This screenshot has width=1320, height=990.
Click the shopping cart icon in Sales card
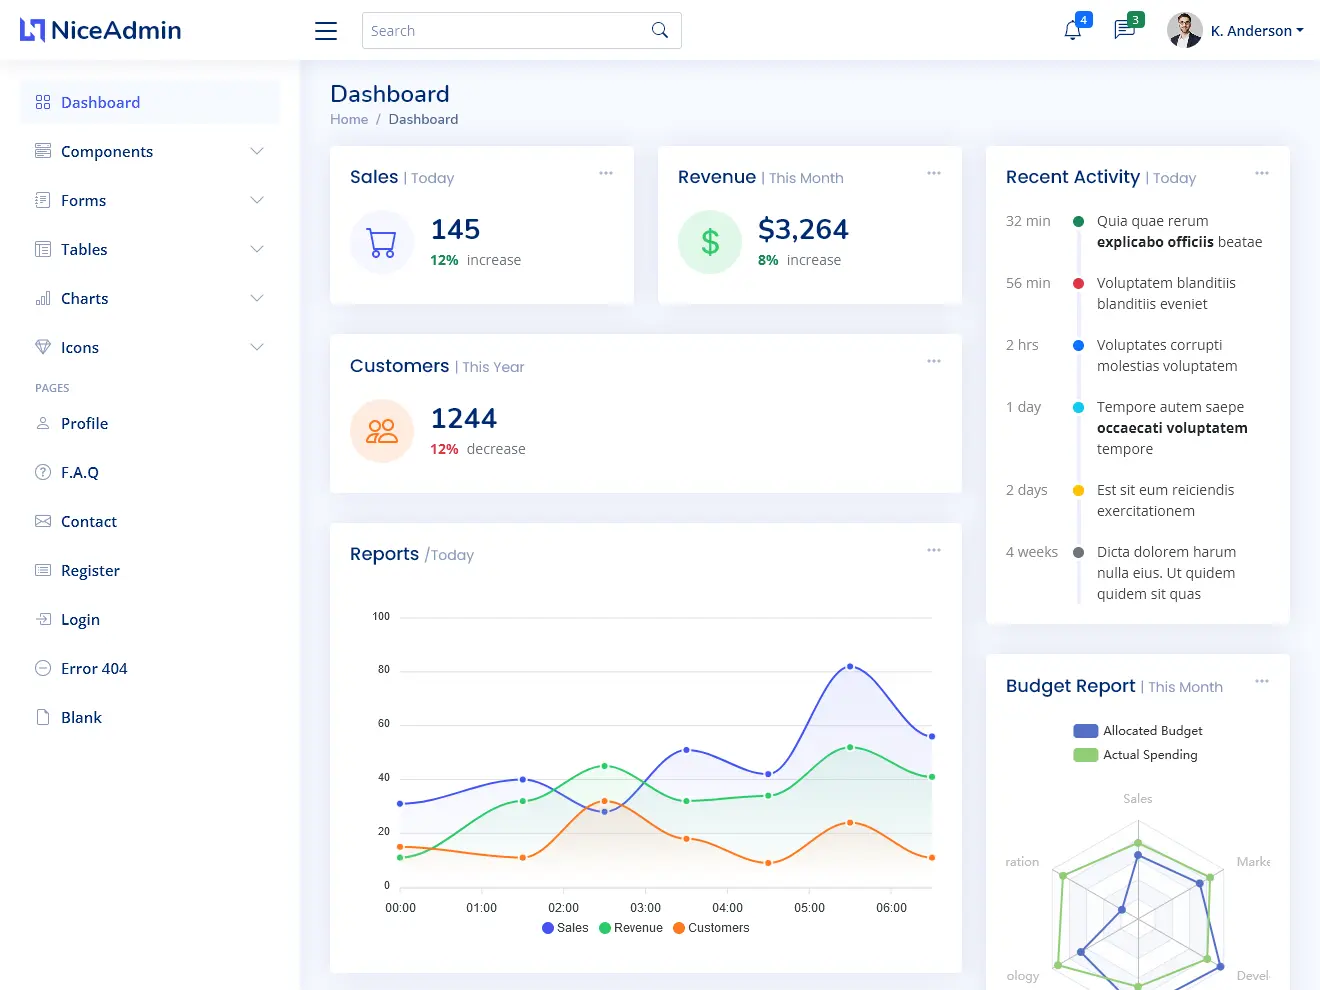pos(381,242)
